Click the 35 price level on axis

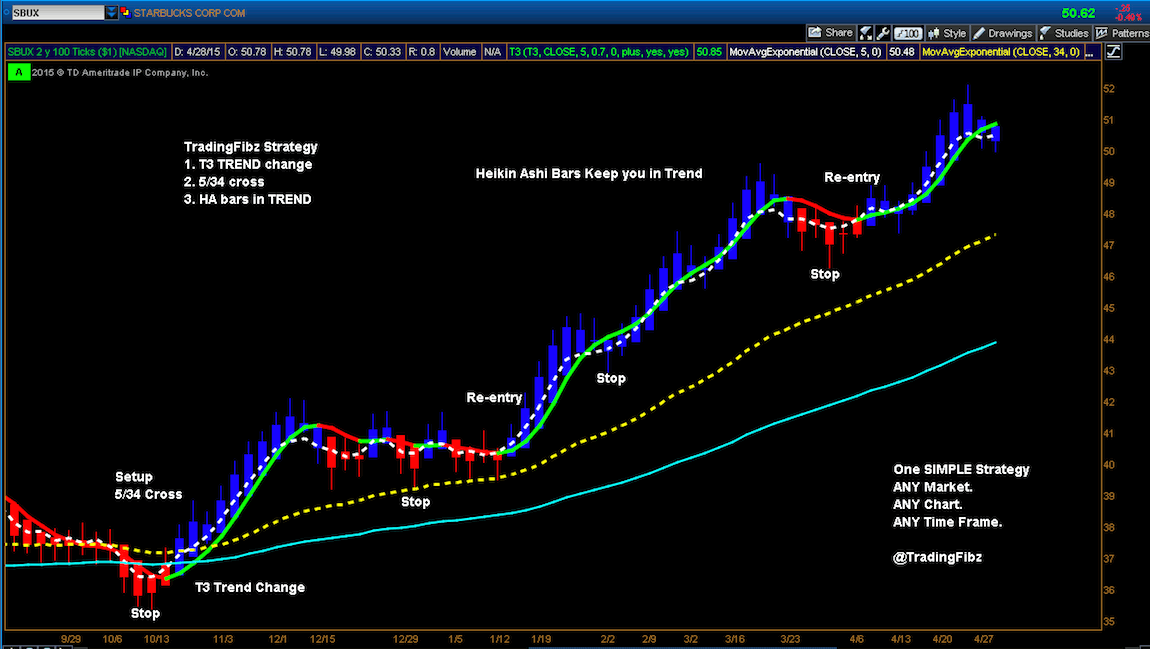[1109, 622]
